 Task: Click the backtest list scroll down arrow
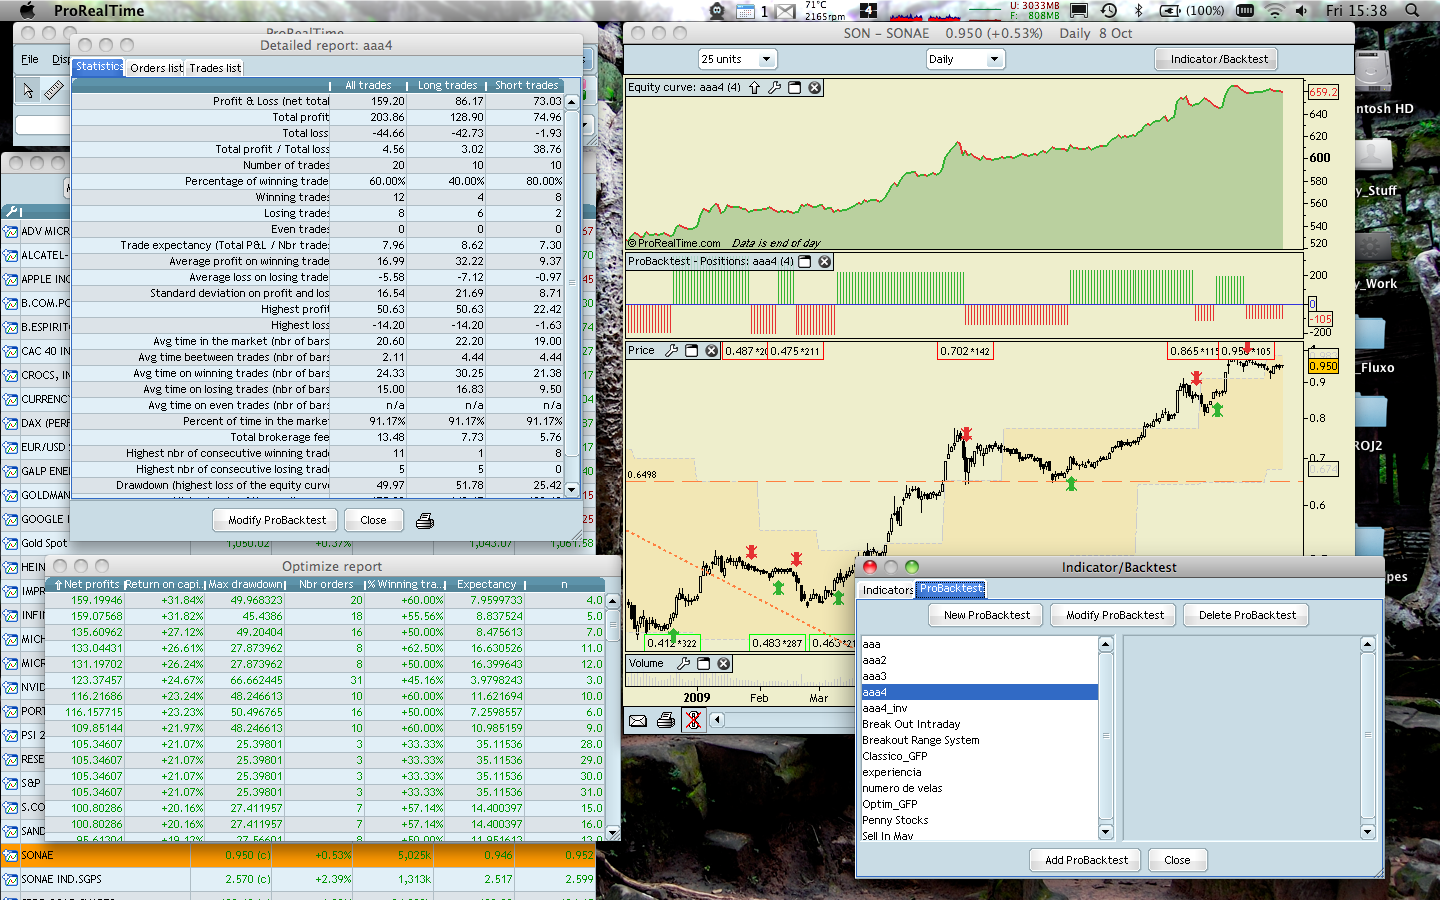[1106, 832]
